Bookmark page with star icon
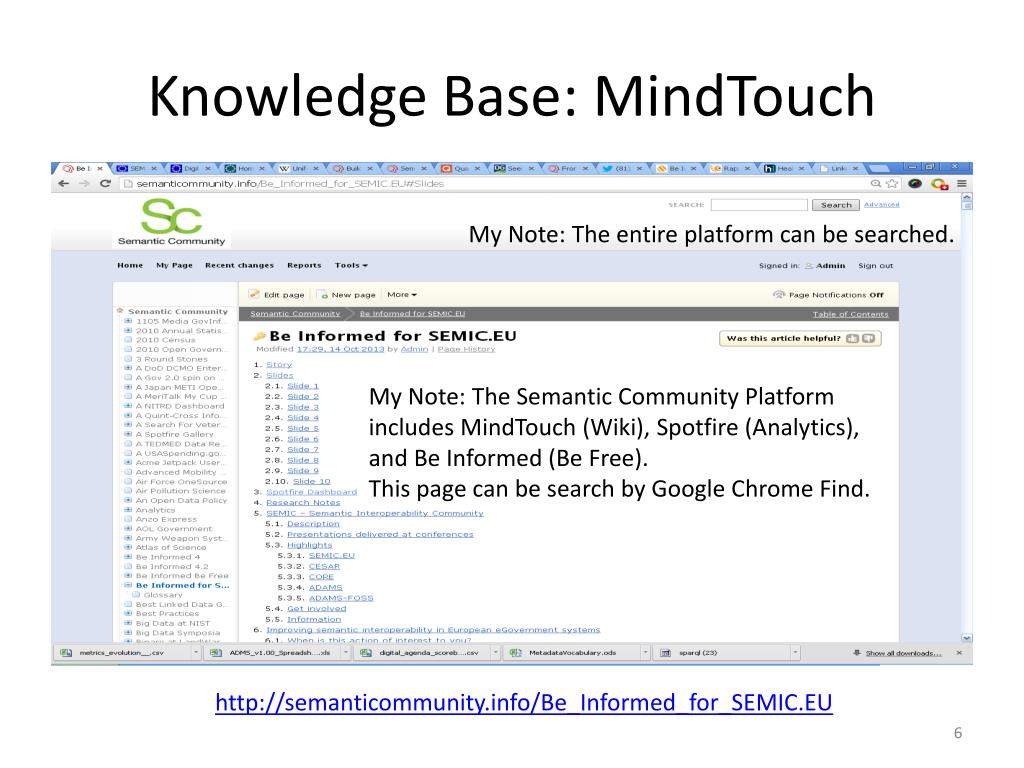Screen dimensions: 1024x768 pos(891,184)
